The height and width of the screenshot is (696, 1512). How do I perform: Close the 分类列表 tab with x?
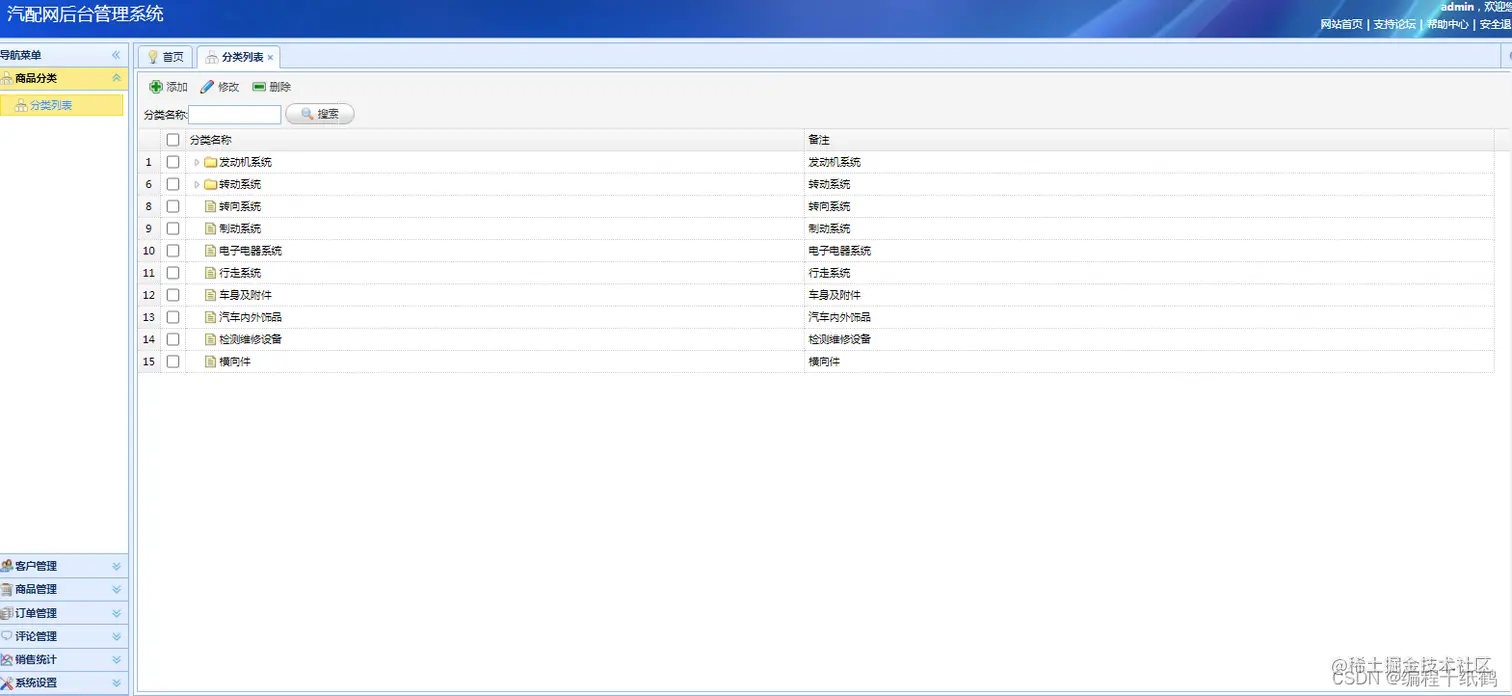[270, 58]
